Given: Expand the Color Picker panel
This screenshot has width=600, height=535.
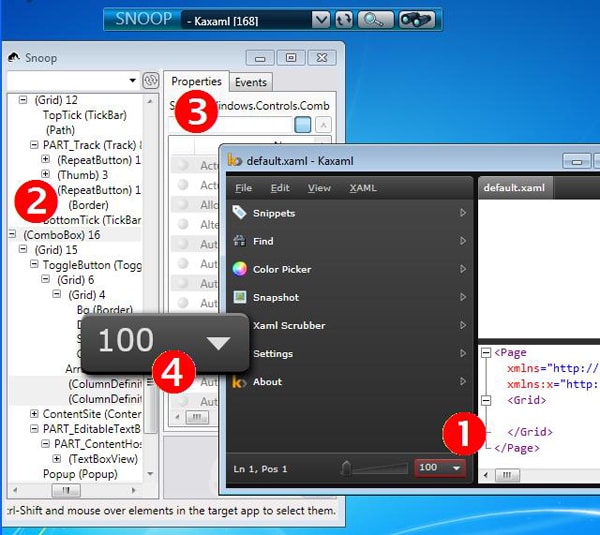Looking at the screenshot, I should pyautogui.click(x=463, y=269).
